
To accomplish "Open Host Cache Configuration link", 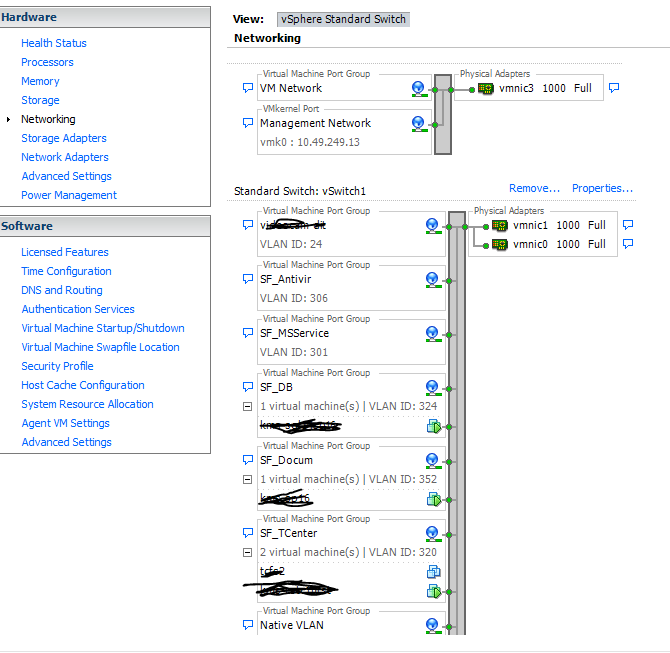I will (x=83, y=385).
